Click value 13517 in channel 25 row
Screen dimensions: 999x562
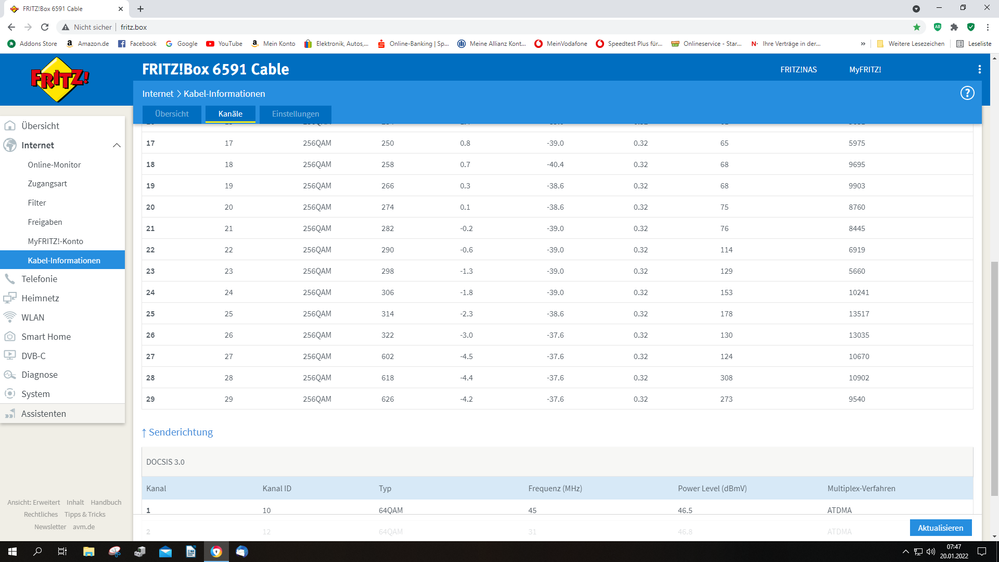click(x=859, y=313)
